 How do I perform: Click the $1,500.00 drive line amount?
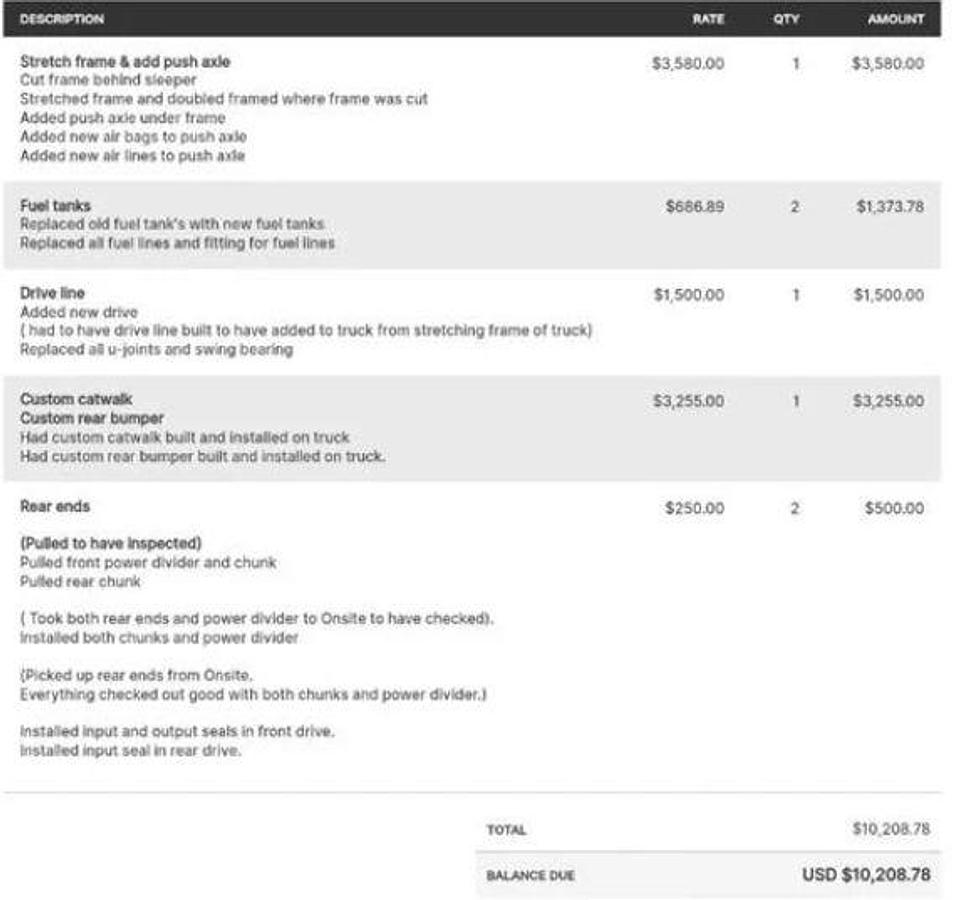point(888,295)
